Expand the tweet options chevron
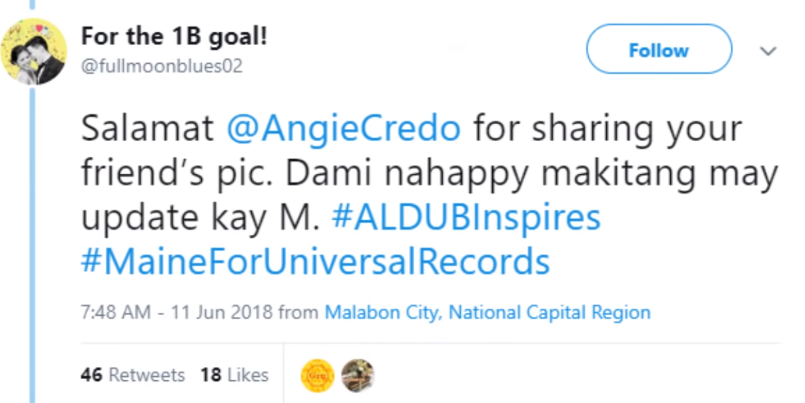This screenshot has width=805, height=403. 768,51
